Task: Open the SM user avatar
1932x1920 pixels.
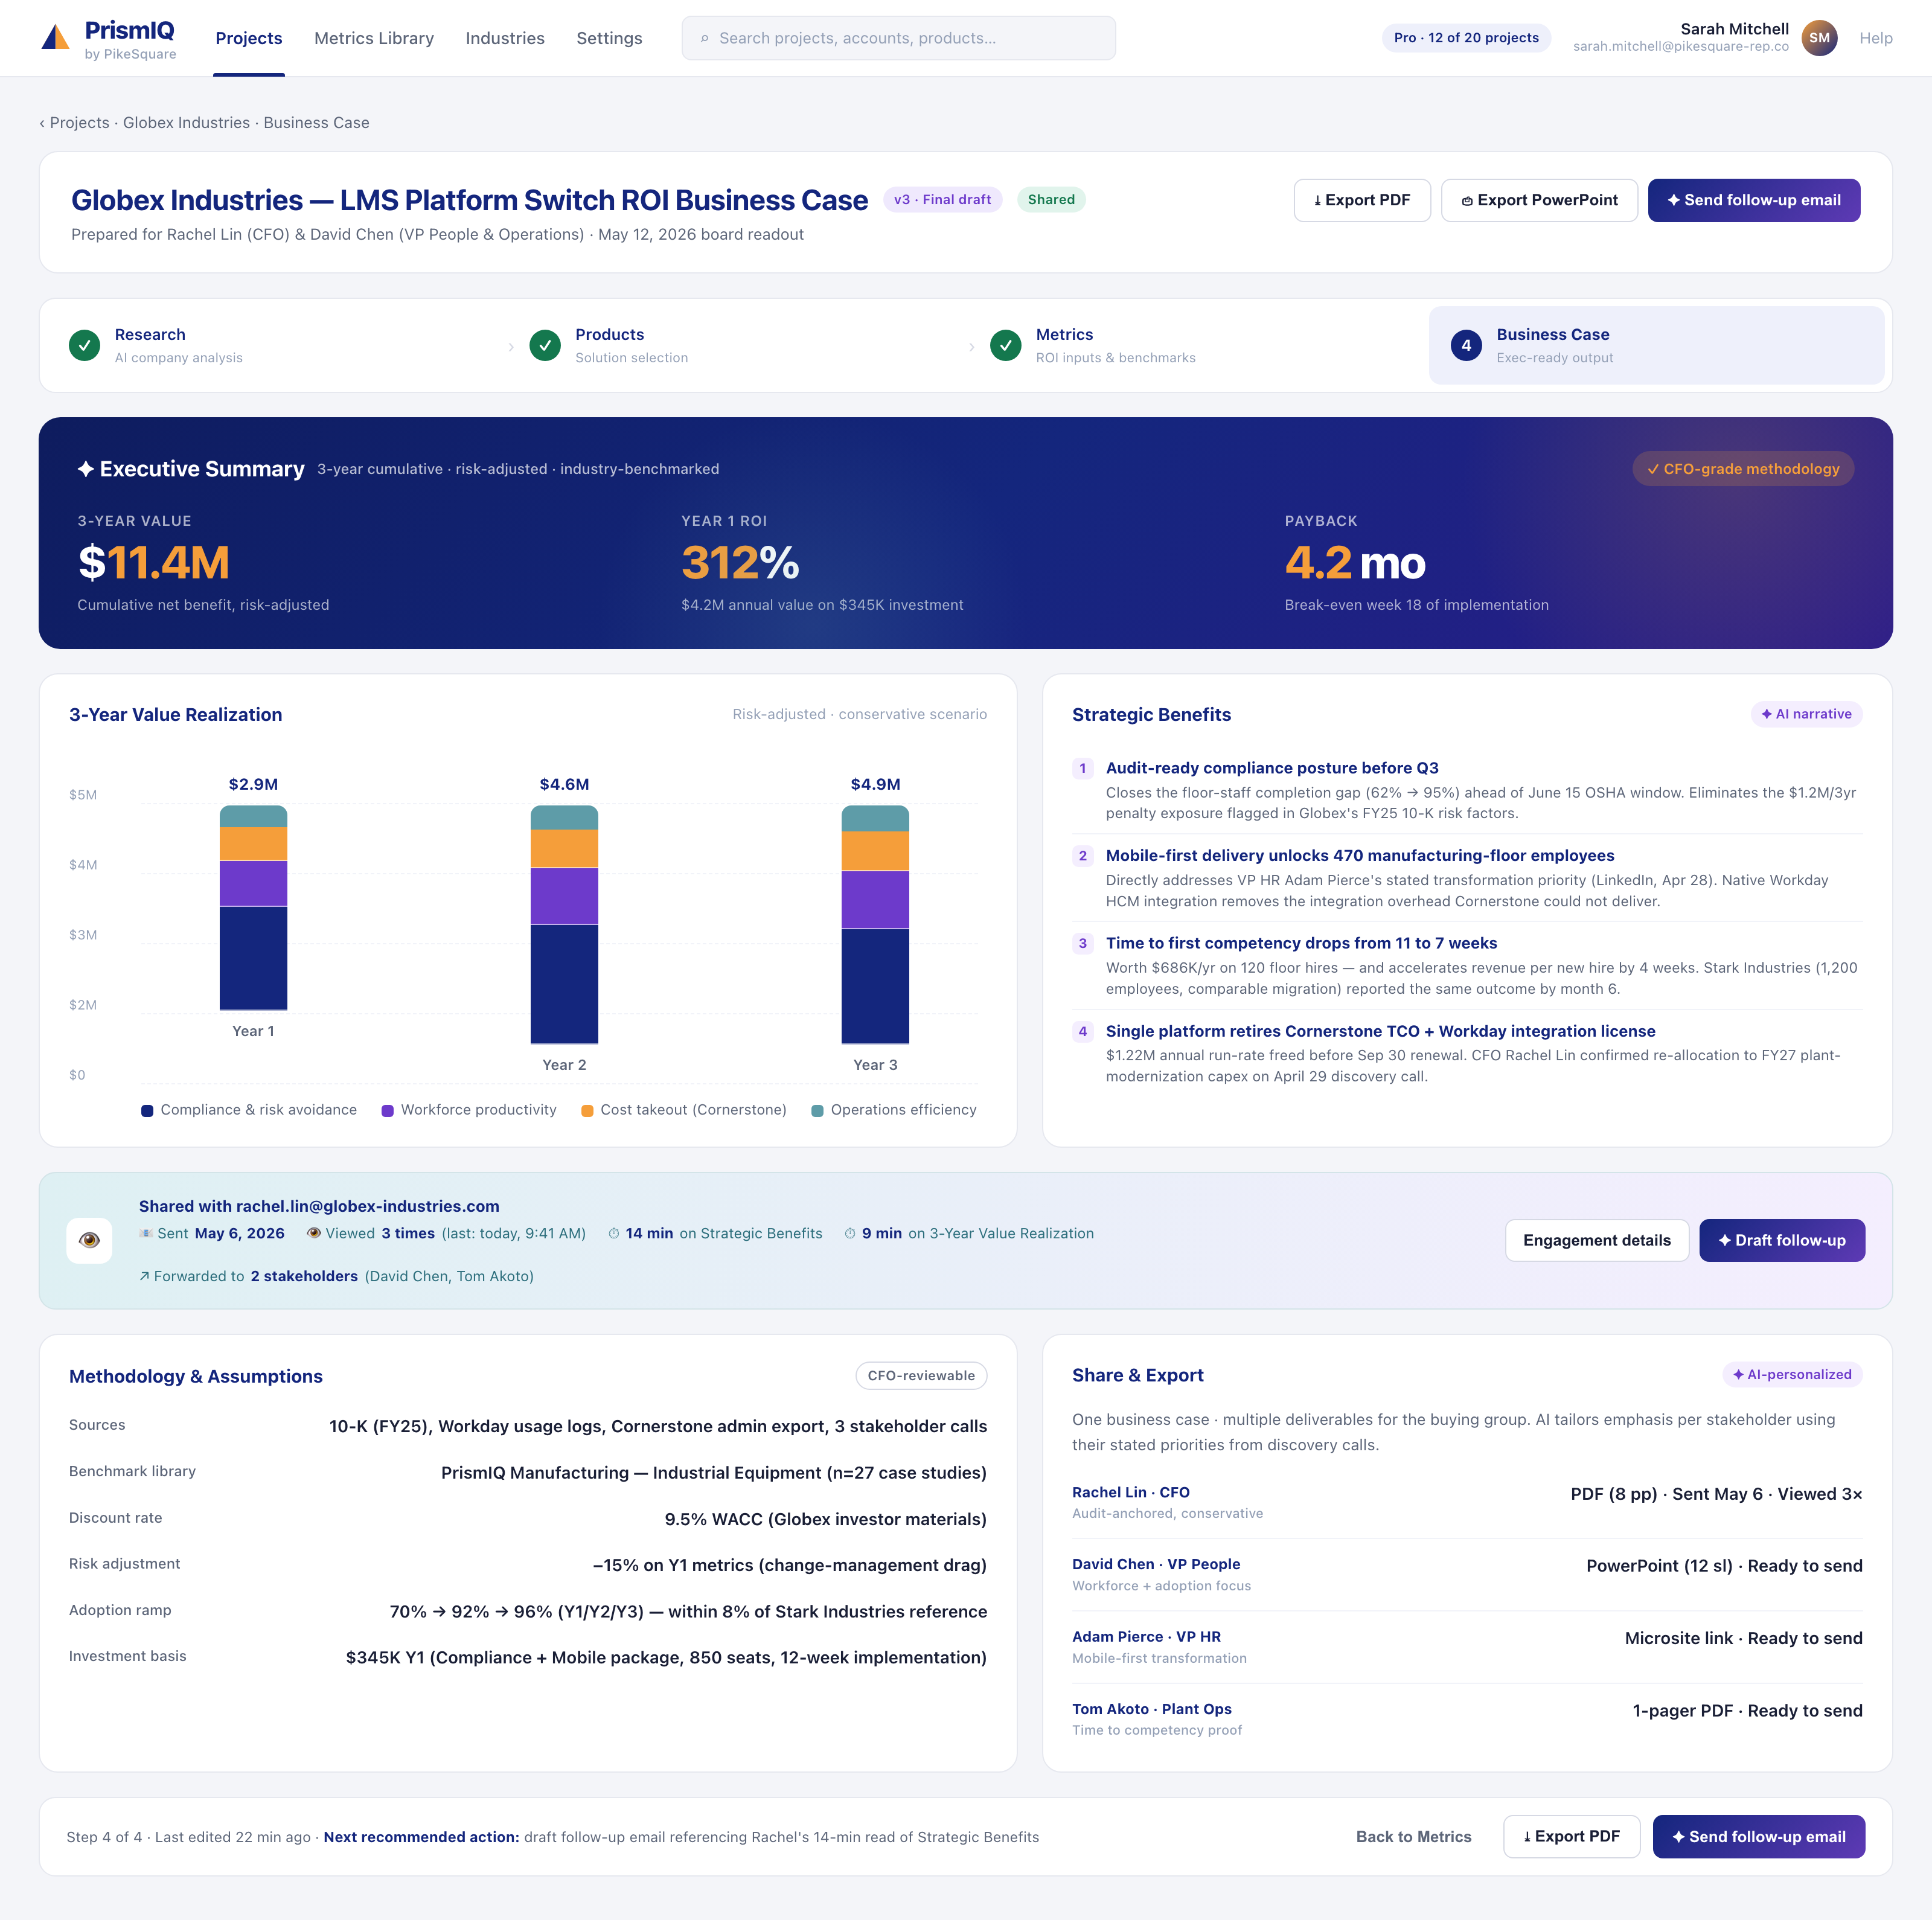Action: click(x=1819, y=38)
